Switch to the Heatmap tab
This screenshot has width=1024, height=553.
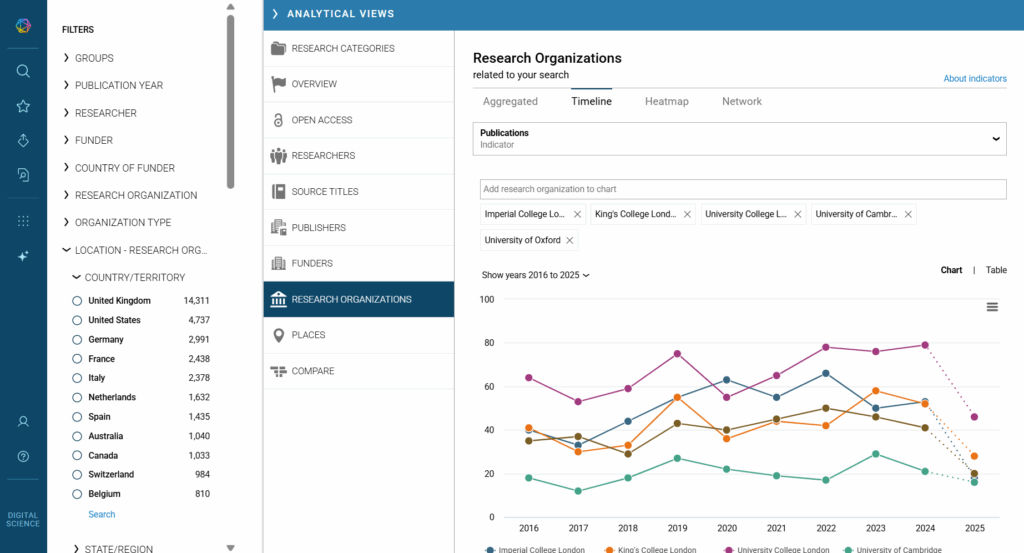[666, 101]
